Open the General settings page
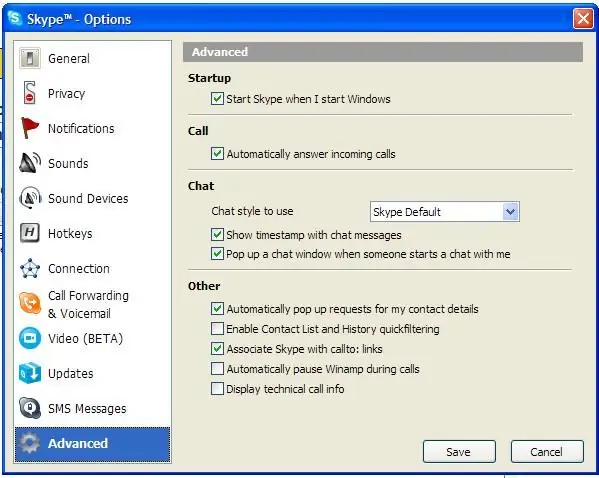The image size is (599, 478). coord(69,58)
